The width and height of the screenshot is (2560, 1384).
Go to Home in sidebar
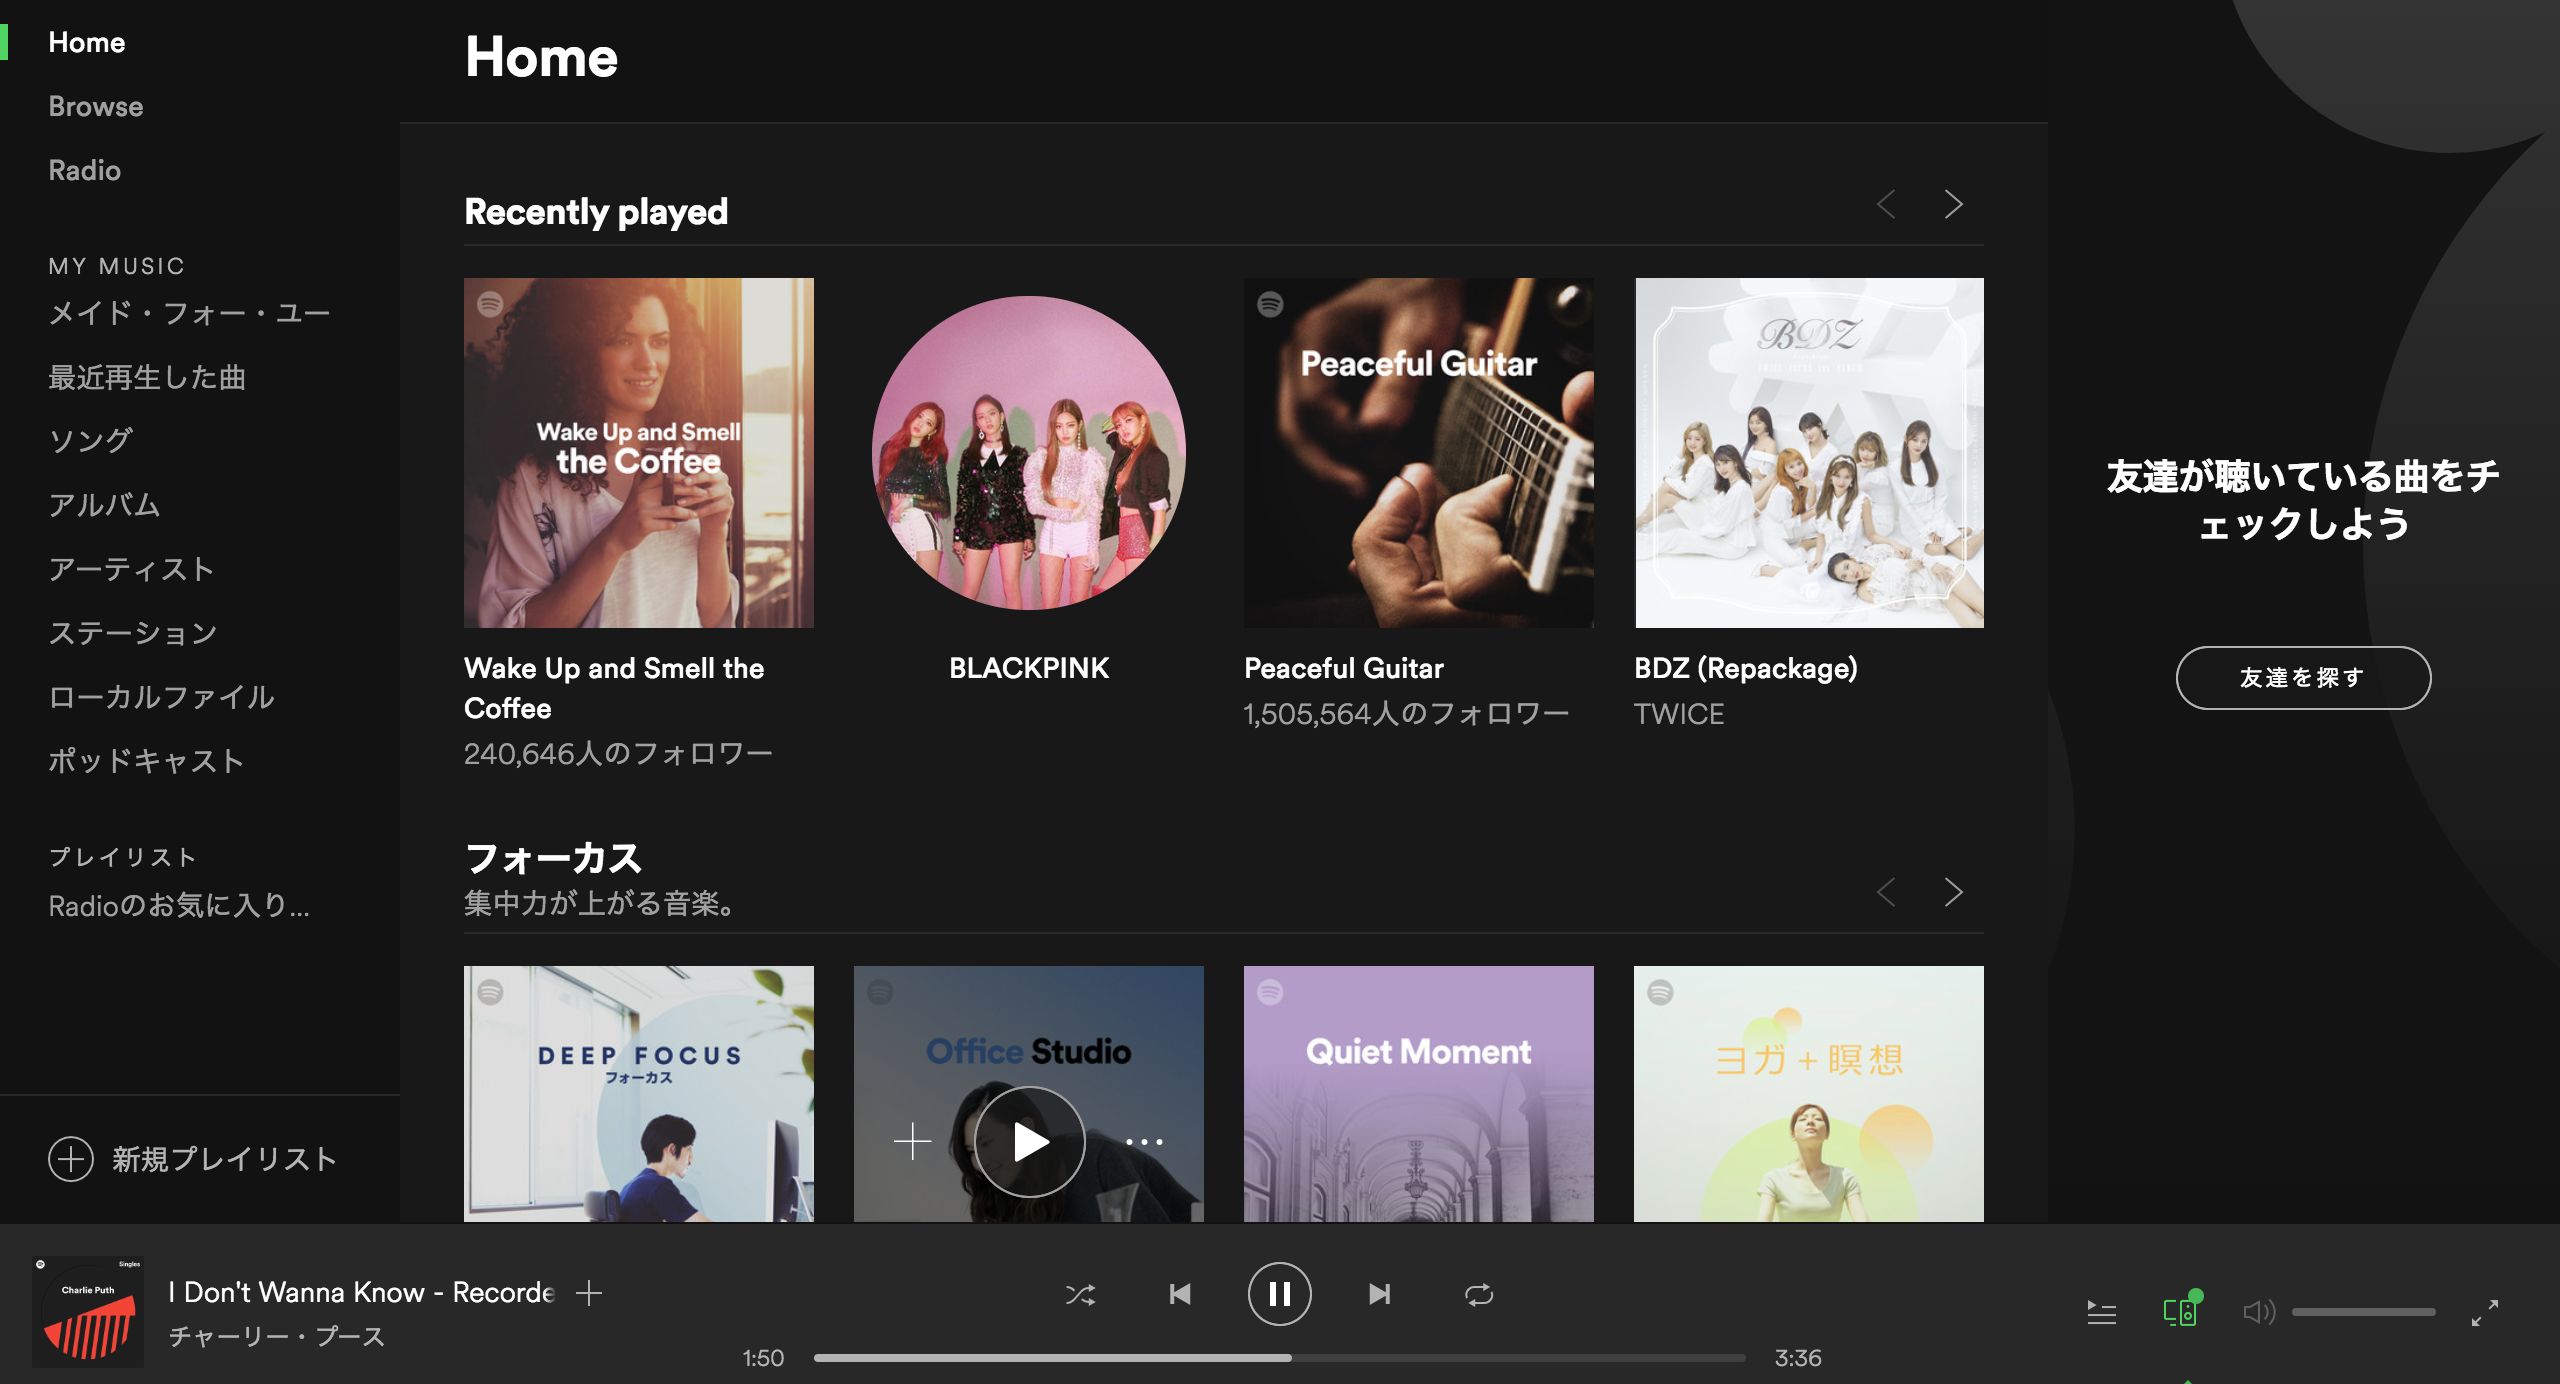(x=87, y=42)
